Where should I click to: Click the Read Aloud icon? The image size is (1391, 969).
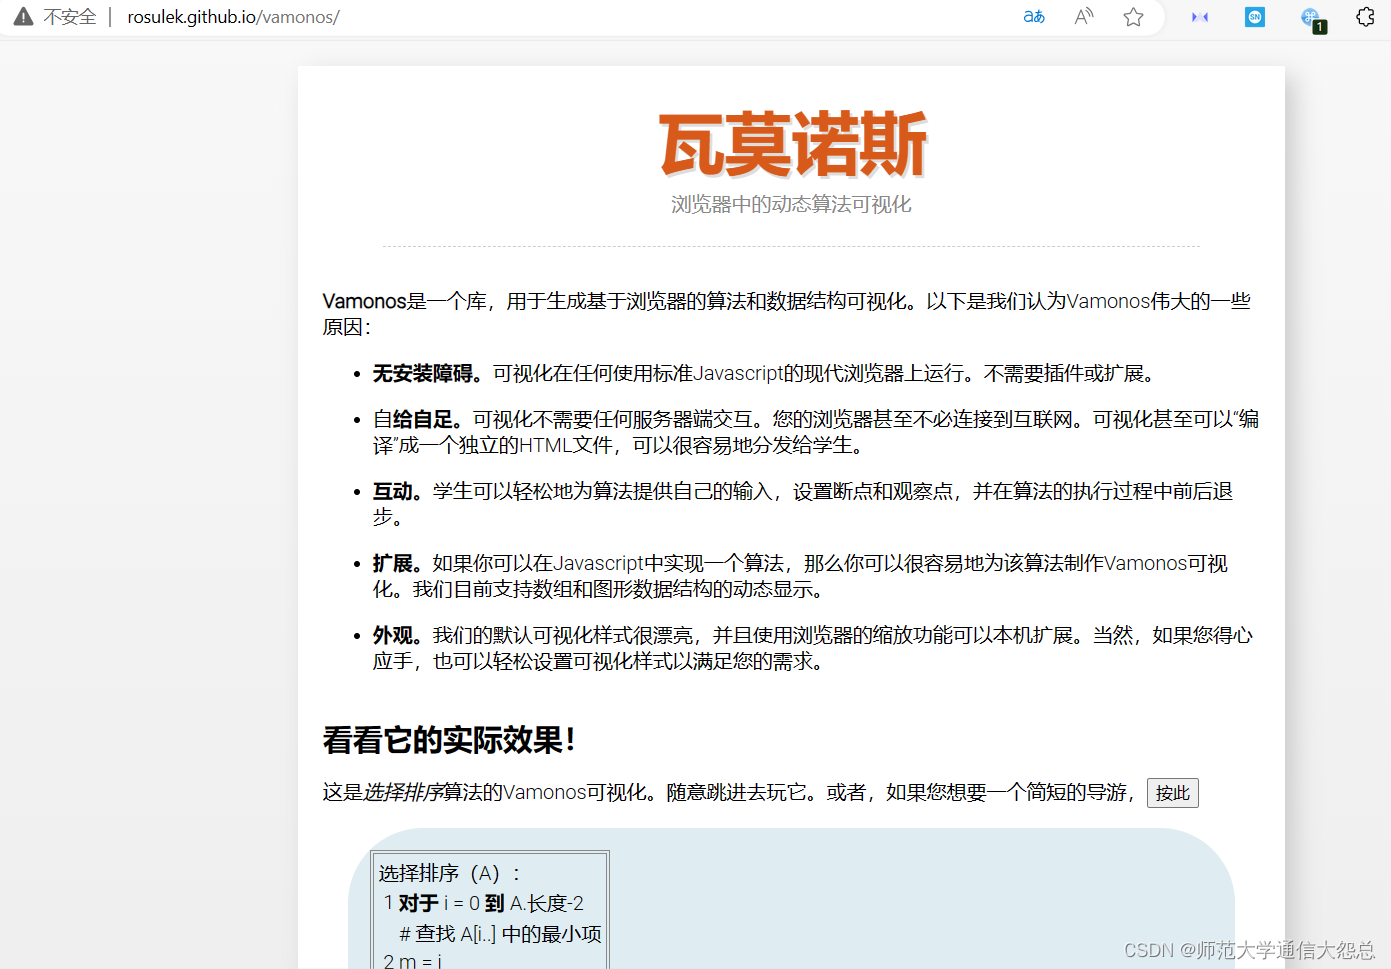click(1084, 17)
